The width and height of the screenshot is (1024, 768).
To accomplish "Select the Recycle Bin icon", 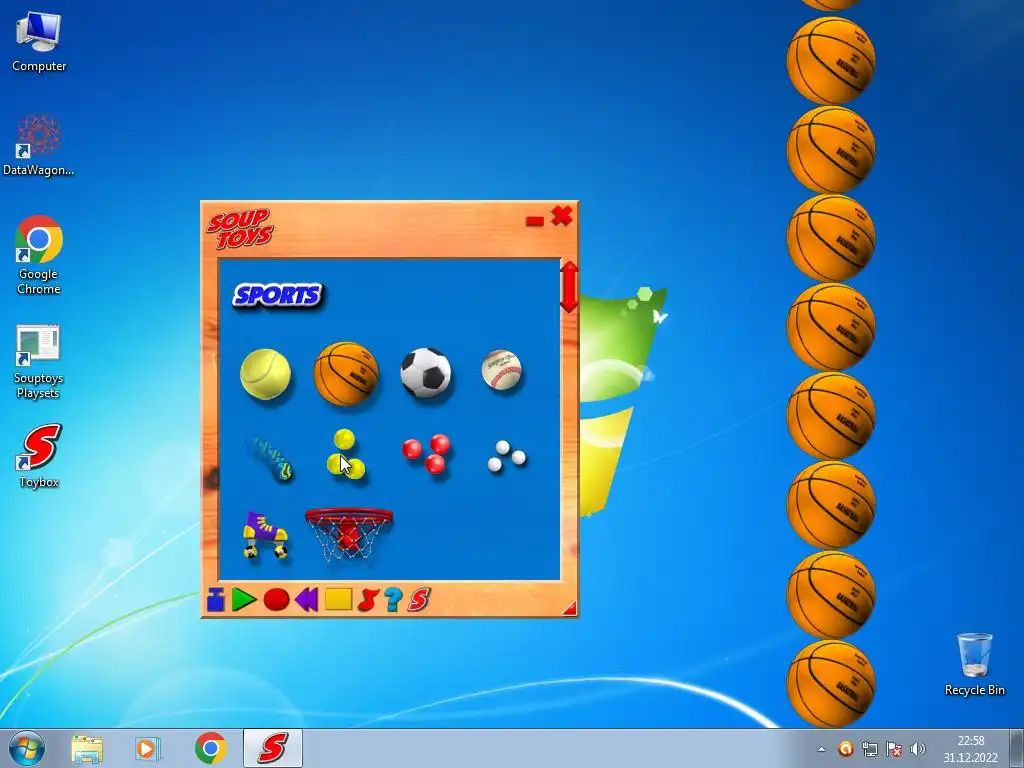I will pyautogui.click(x=974, y=664).
